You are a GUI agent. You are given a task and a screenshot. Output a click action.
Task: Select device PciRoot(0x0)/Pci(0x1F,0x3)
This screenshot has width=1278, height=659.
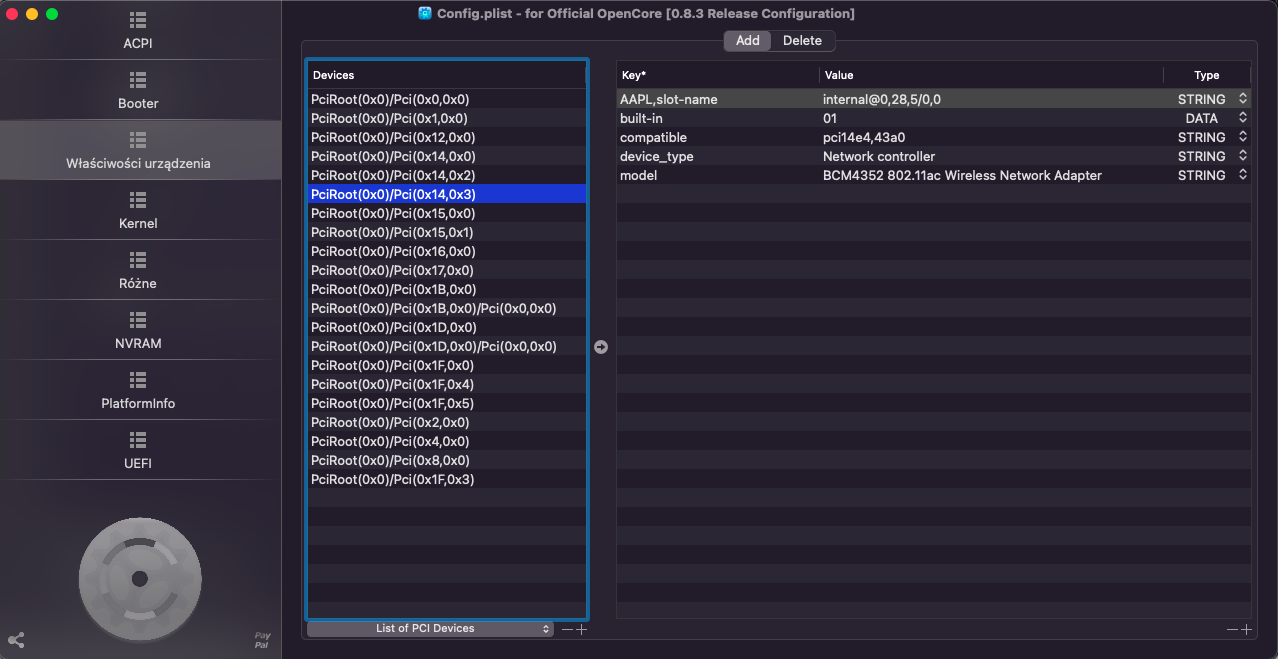pos(447,479)
